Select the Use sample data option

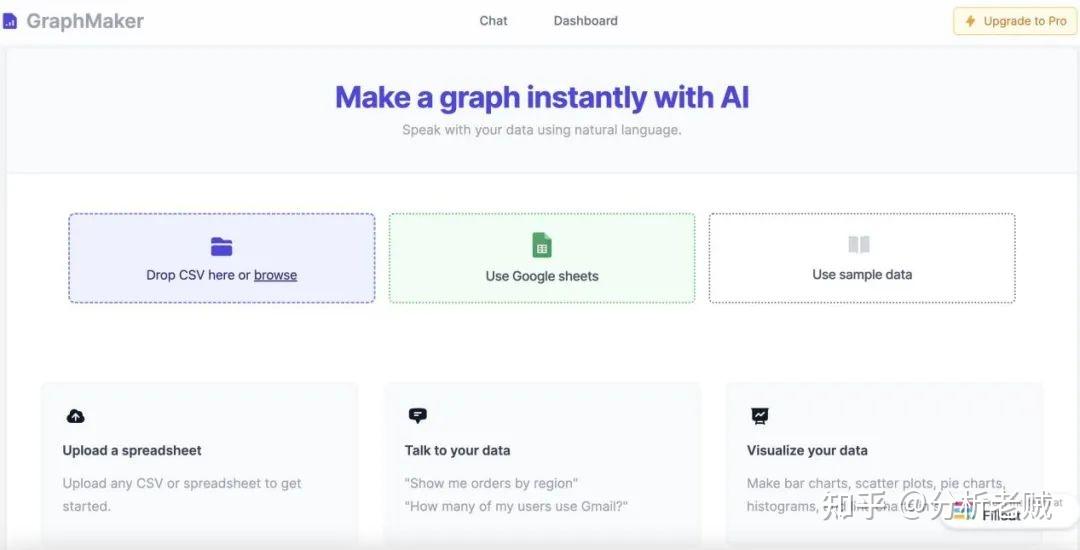pyautogui.click(x=862, y=258)
